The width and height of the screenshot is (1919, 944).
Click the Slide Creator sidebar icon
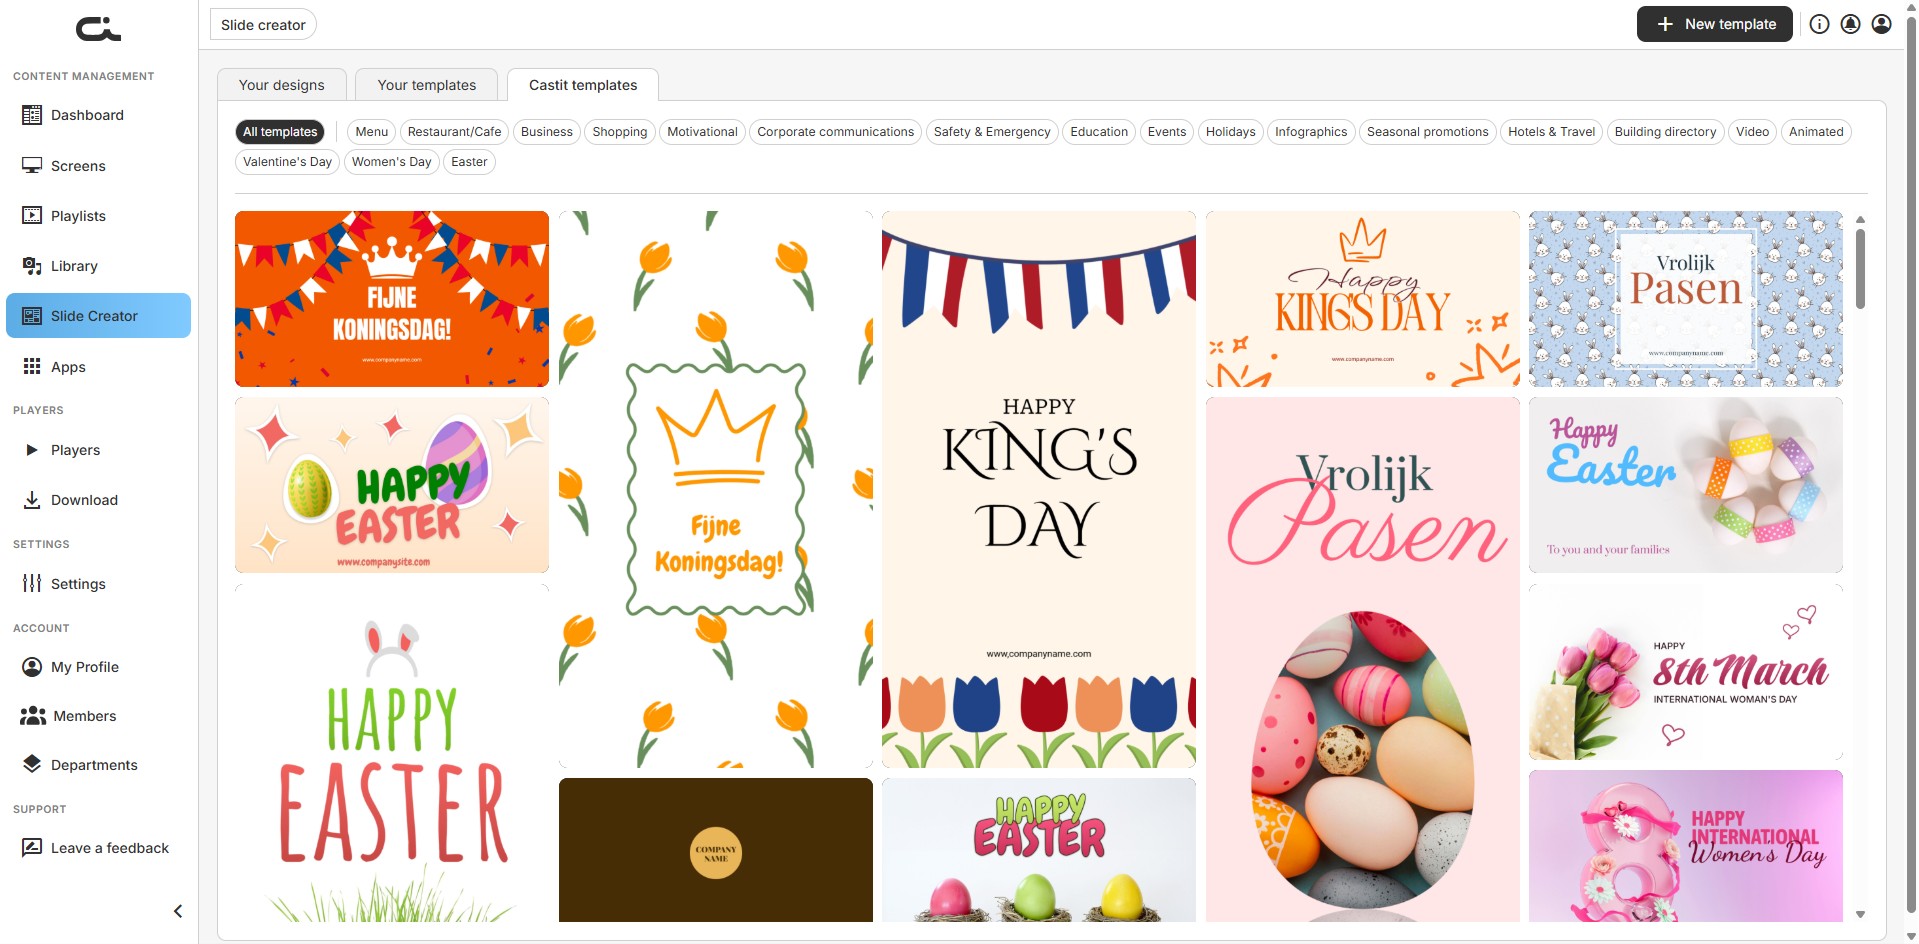32,316
